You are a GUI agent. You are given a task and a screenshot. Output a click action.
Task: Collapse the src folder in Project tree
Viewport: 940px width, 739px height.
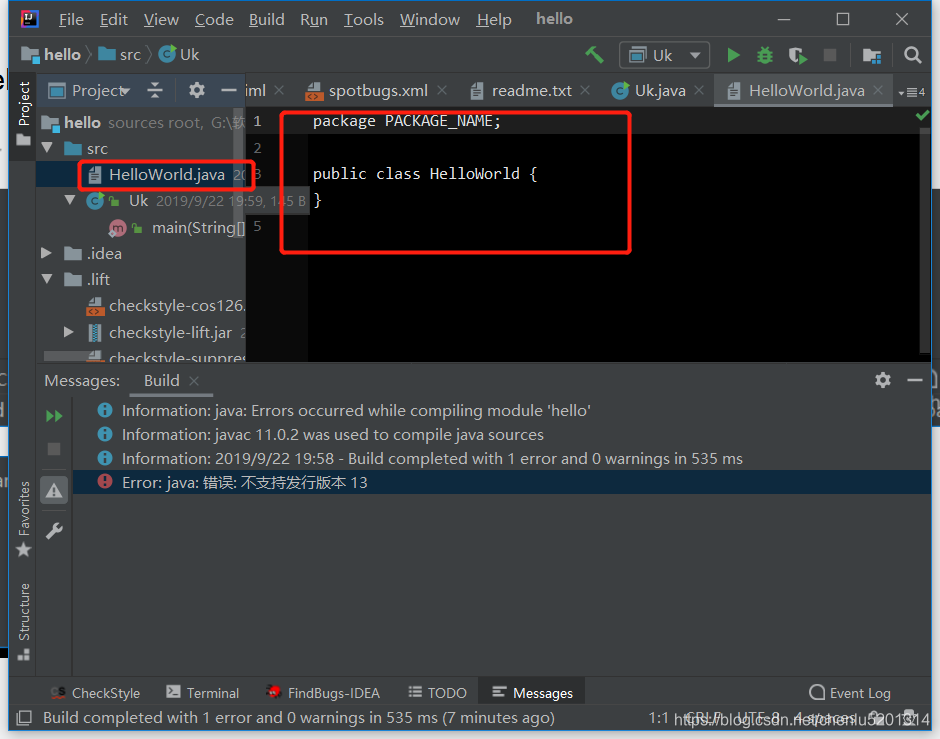(48, 148)
